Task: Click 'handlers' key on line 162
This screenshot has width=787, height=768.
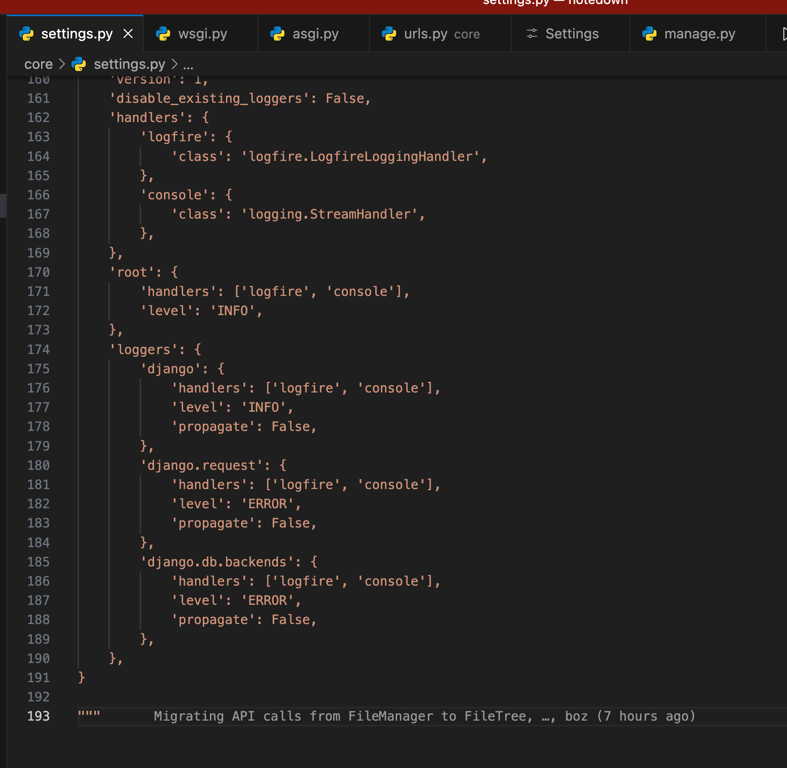Action: 147,117
